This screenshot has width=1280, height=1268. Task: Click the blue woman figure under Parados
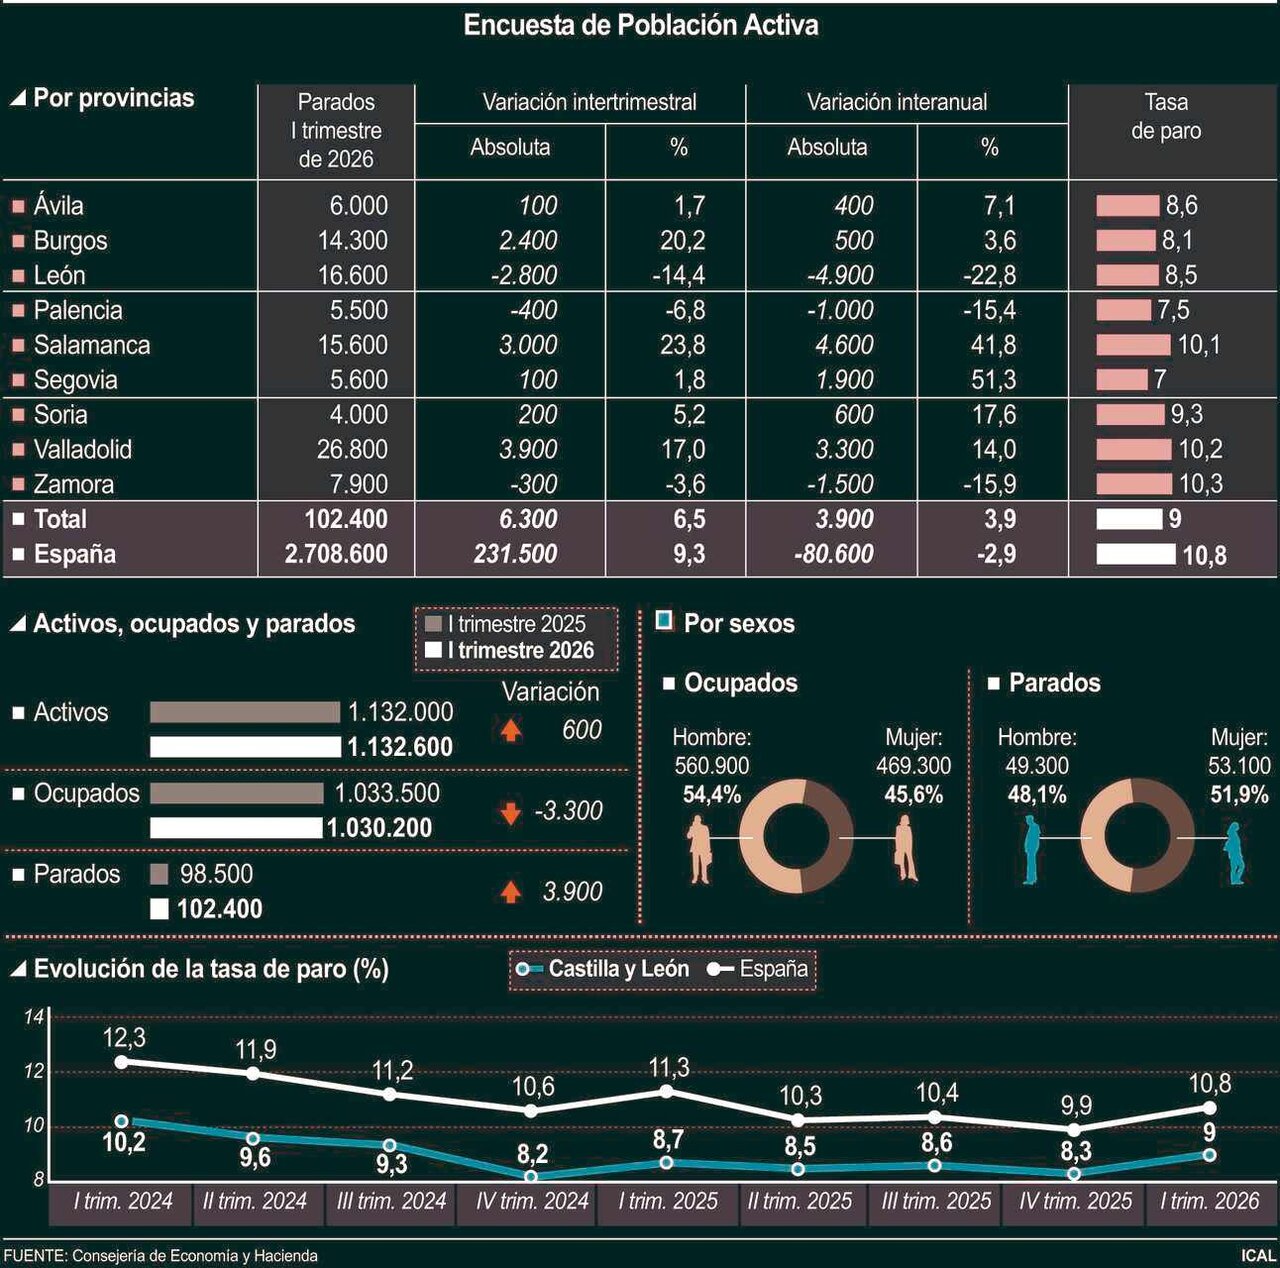(x=1236, y=852)
